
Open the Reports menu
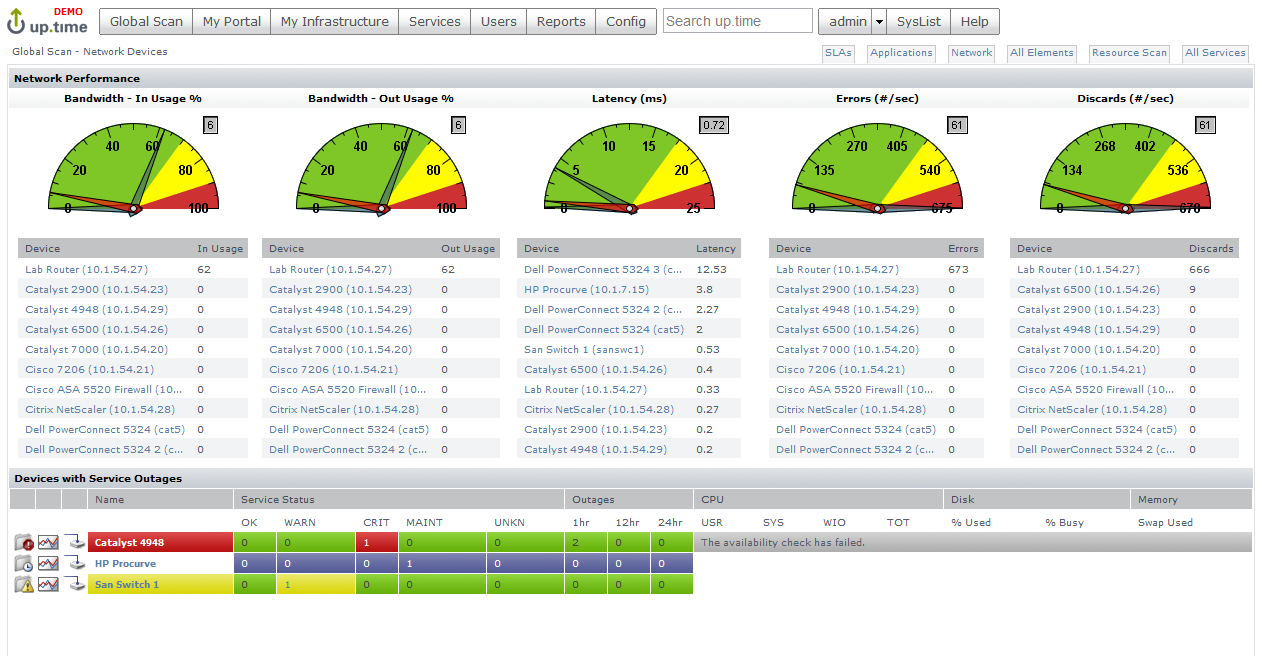click(561, 21)
